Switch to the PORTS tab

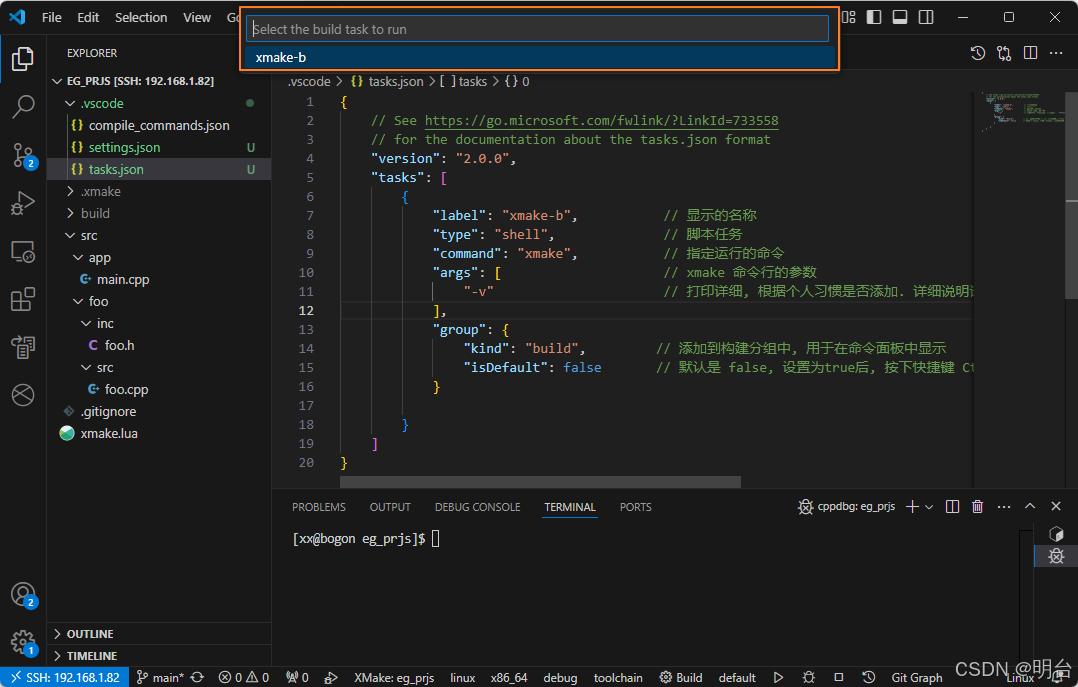[x=635, y=507]
